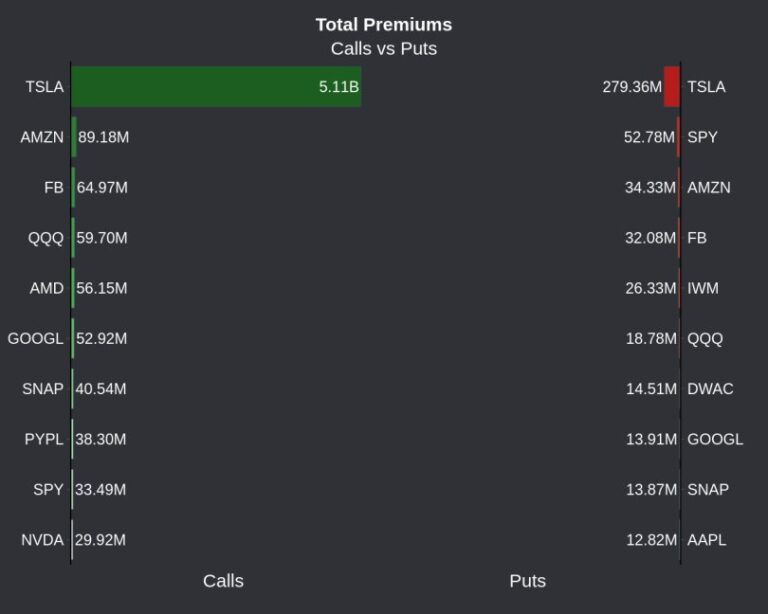The width and height of the screenshot is (768, 614).
Task: Select the Puts axis label
Action: pyautogui.click(x=527, y=581)
